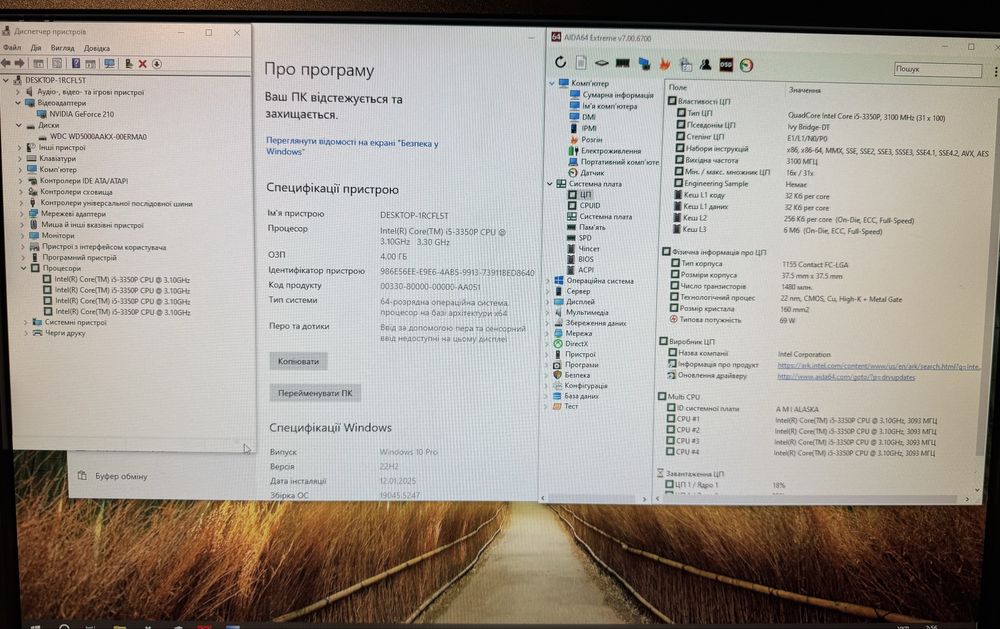The image size is (1000, 629).
Task: Select the Кеш L3 row in AIDA64
Action: tap(778, 230)
